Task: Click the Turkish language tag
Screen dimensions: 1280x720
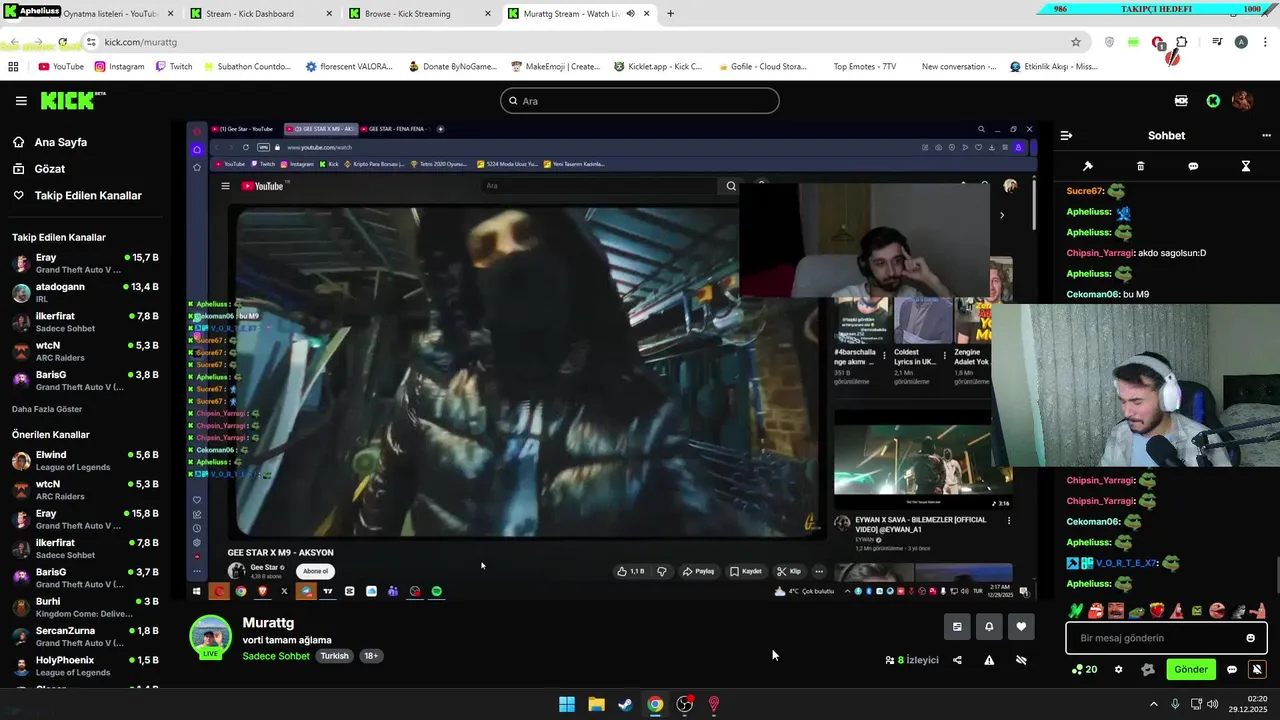Action: click(334, 656)
